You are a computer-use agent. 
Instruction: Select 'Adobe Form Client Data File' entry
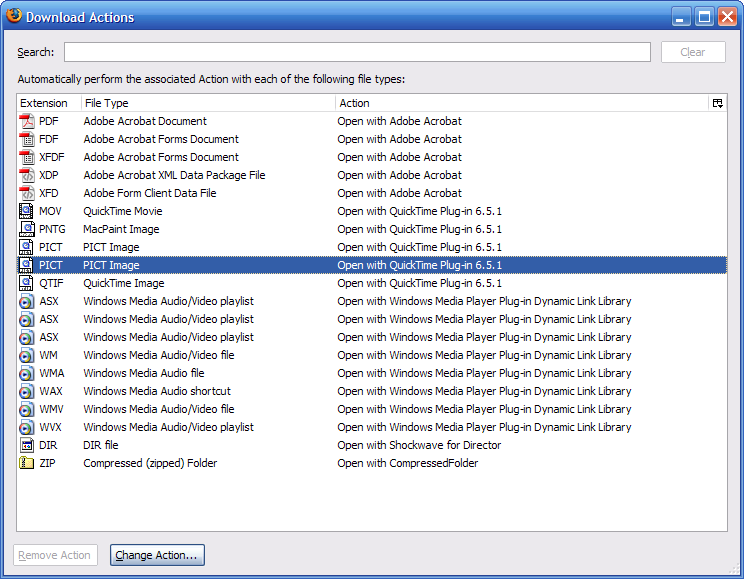pyautogui.click(x=150, y=193)
